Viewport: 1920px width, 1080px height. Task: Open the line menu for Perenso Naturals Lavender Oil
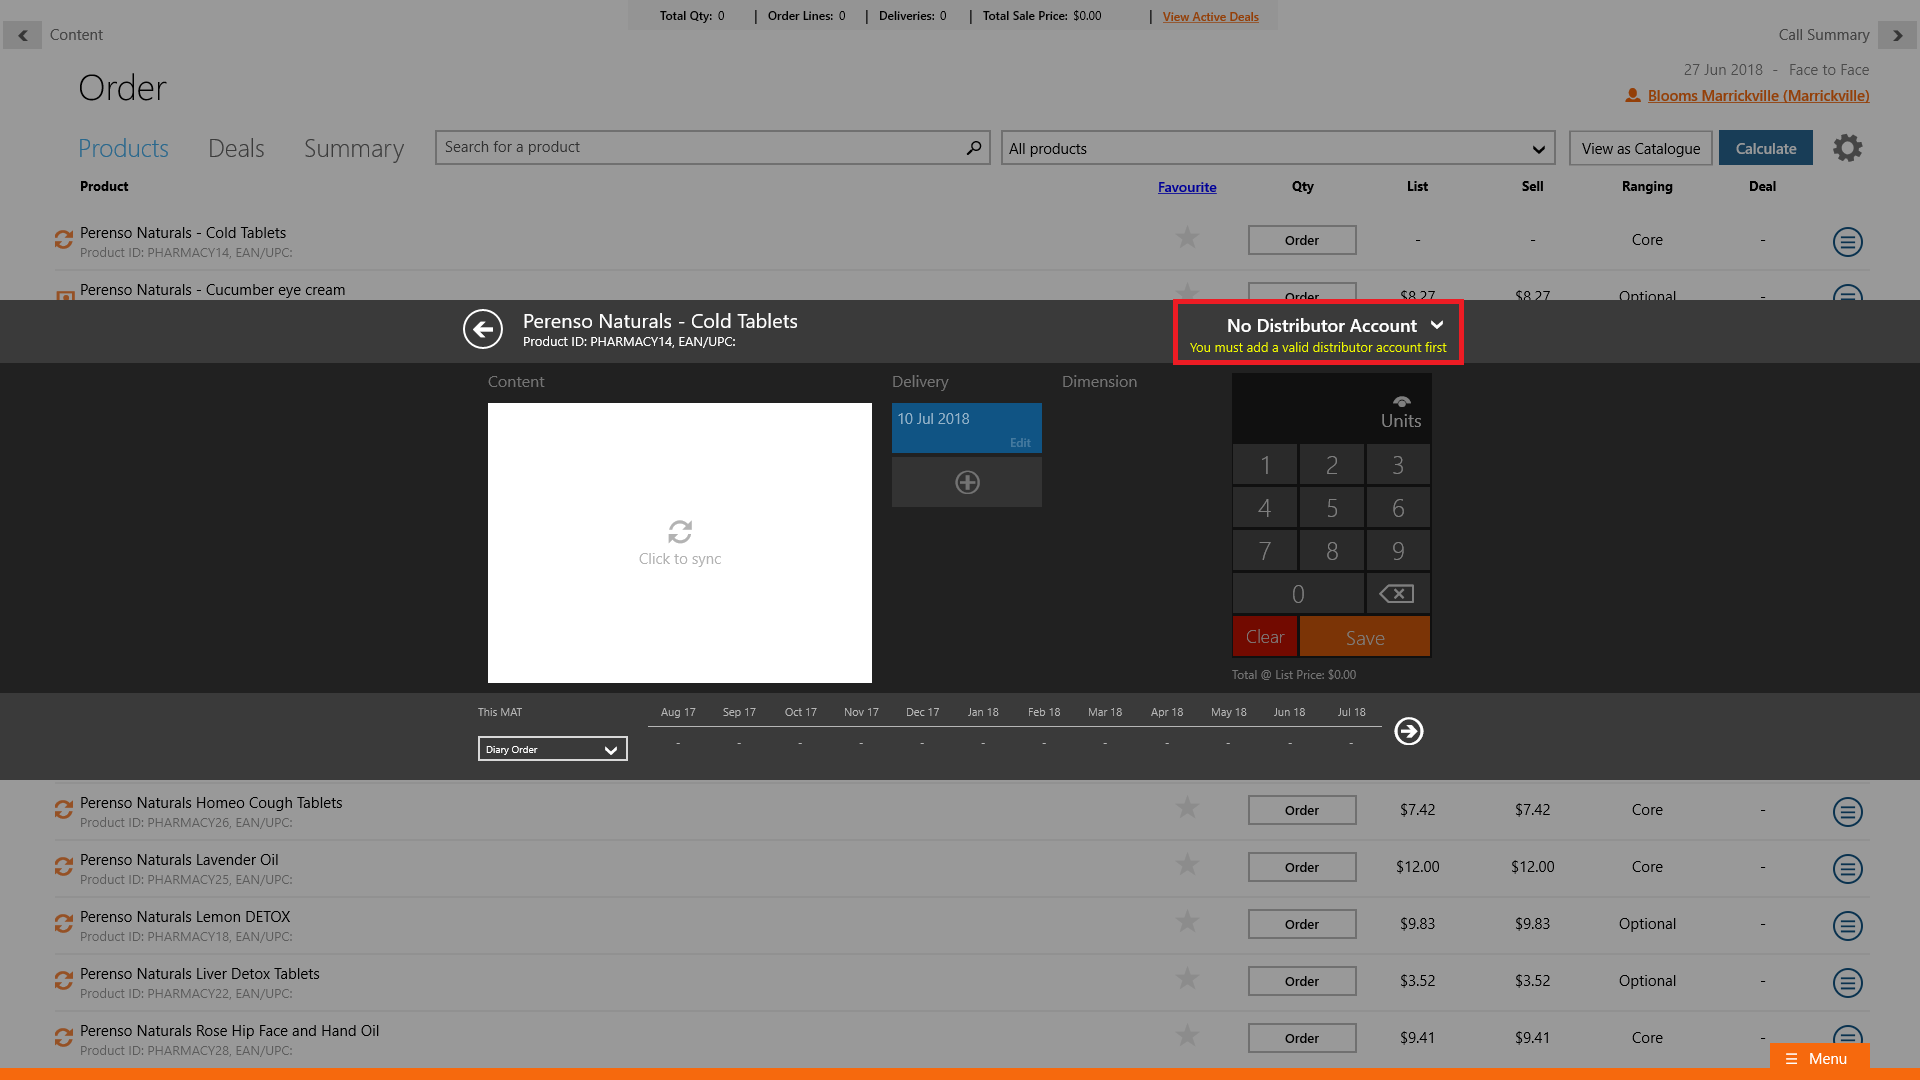click(1847, 868)
